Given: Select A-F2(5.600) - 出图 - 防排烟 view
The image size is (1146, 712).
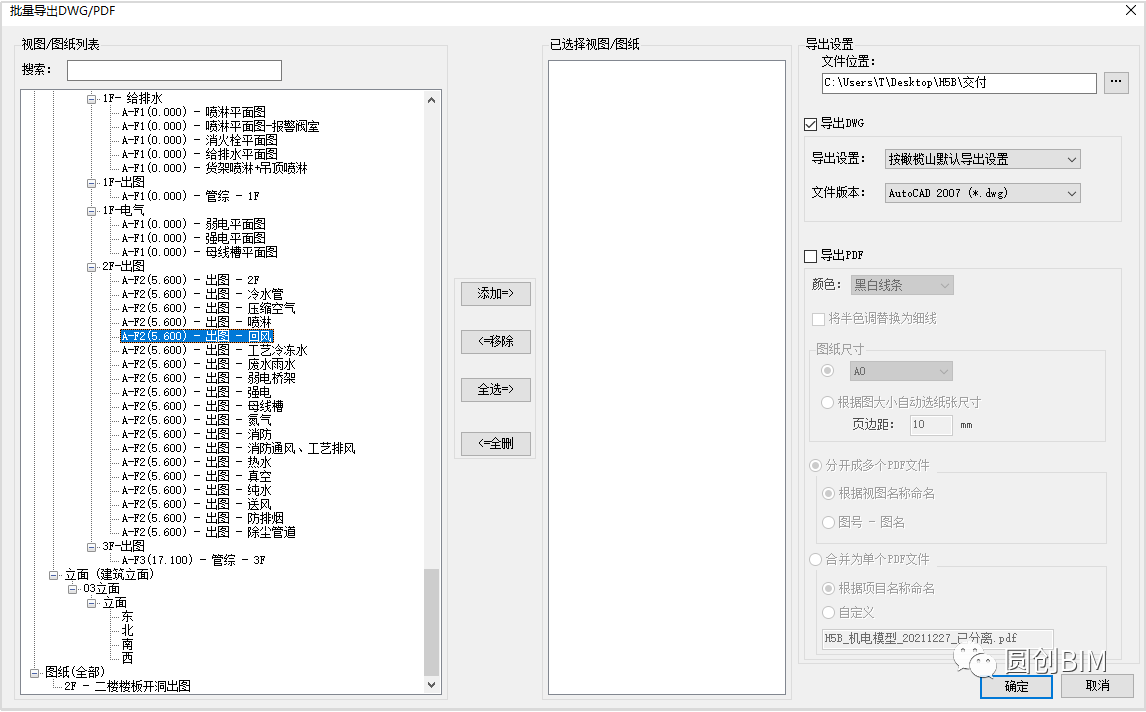Looking at the screenshot, I should (202, 519).
